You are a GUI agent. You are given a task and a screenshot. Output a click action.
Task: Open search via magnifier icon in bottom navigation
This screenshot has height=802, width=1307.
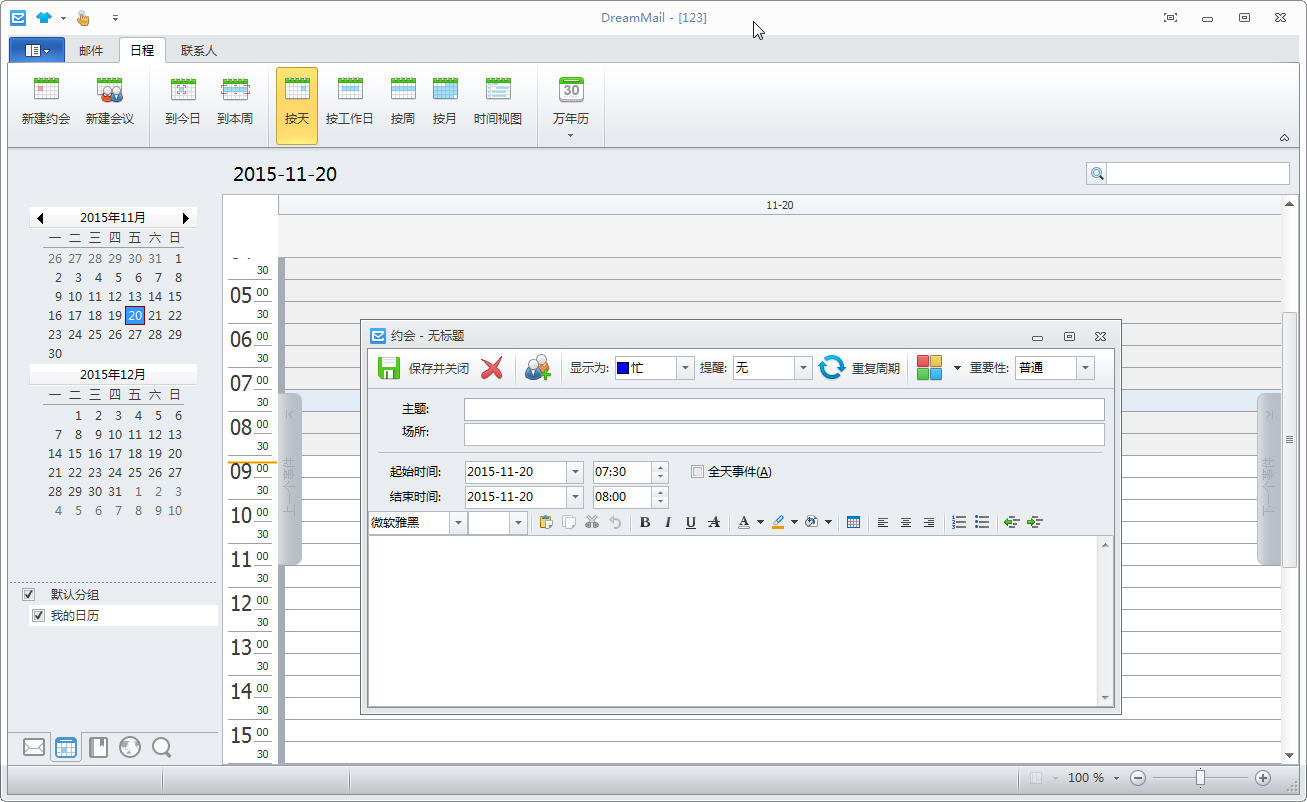162,747
